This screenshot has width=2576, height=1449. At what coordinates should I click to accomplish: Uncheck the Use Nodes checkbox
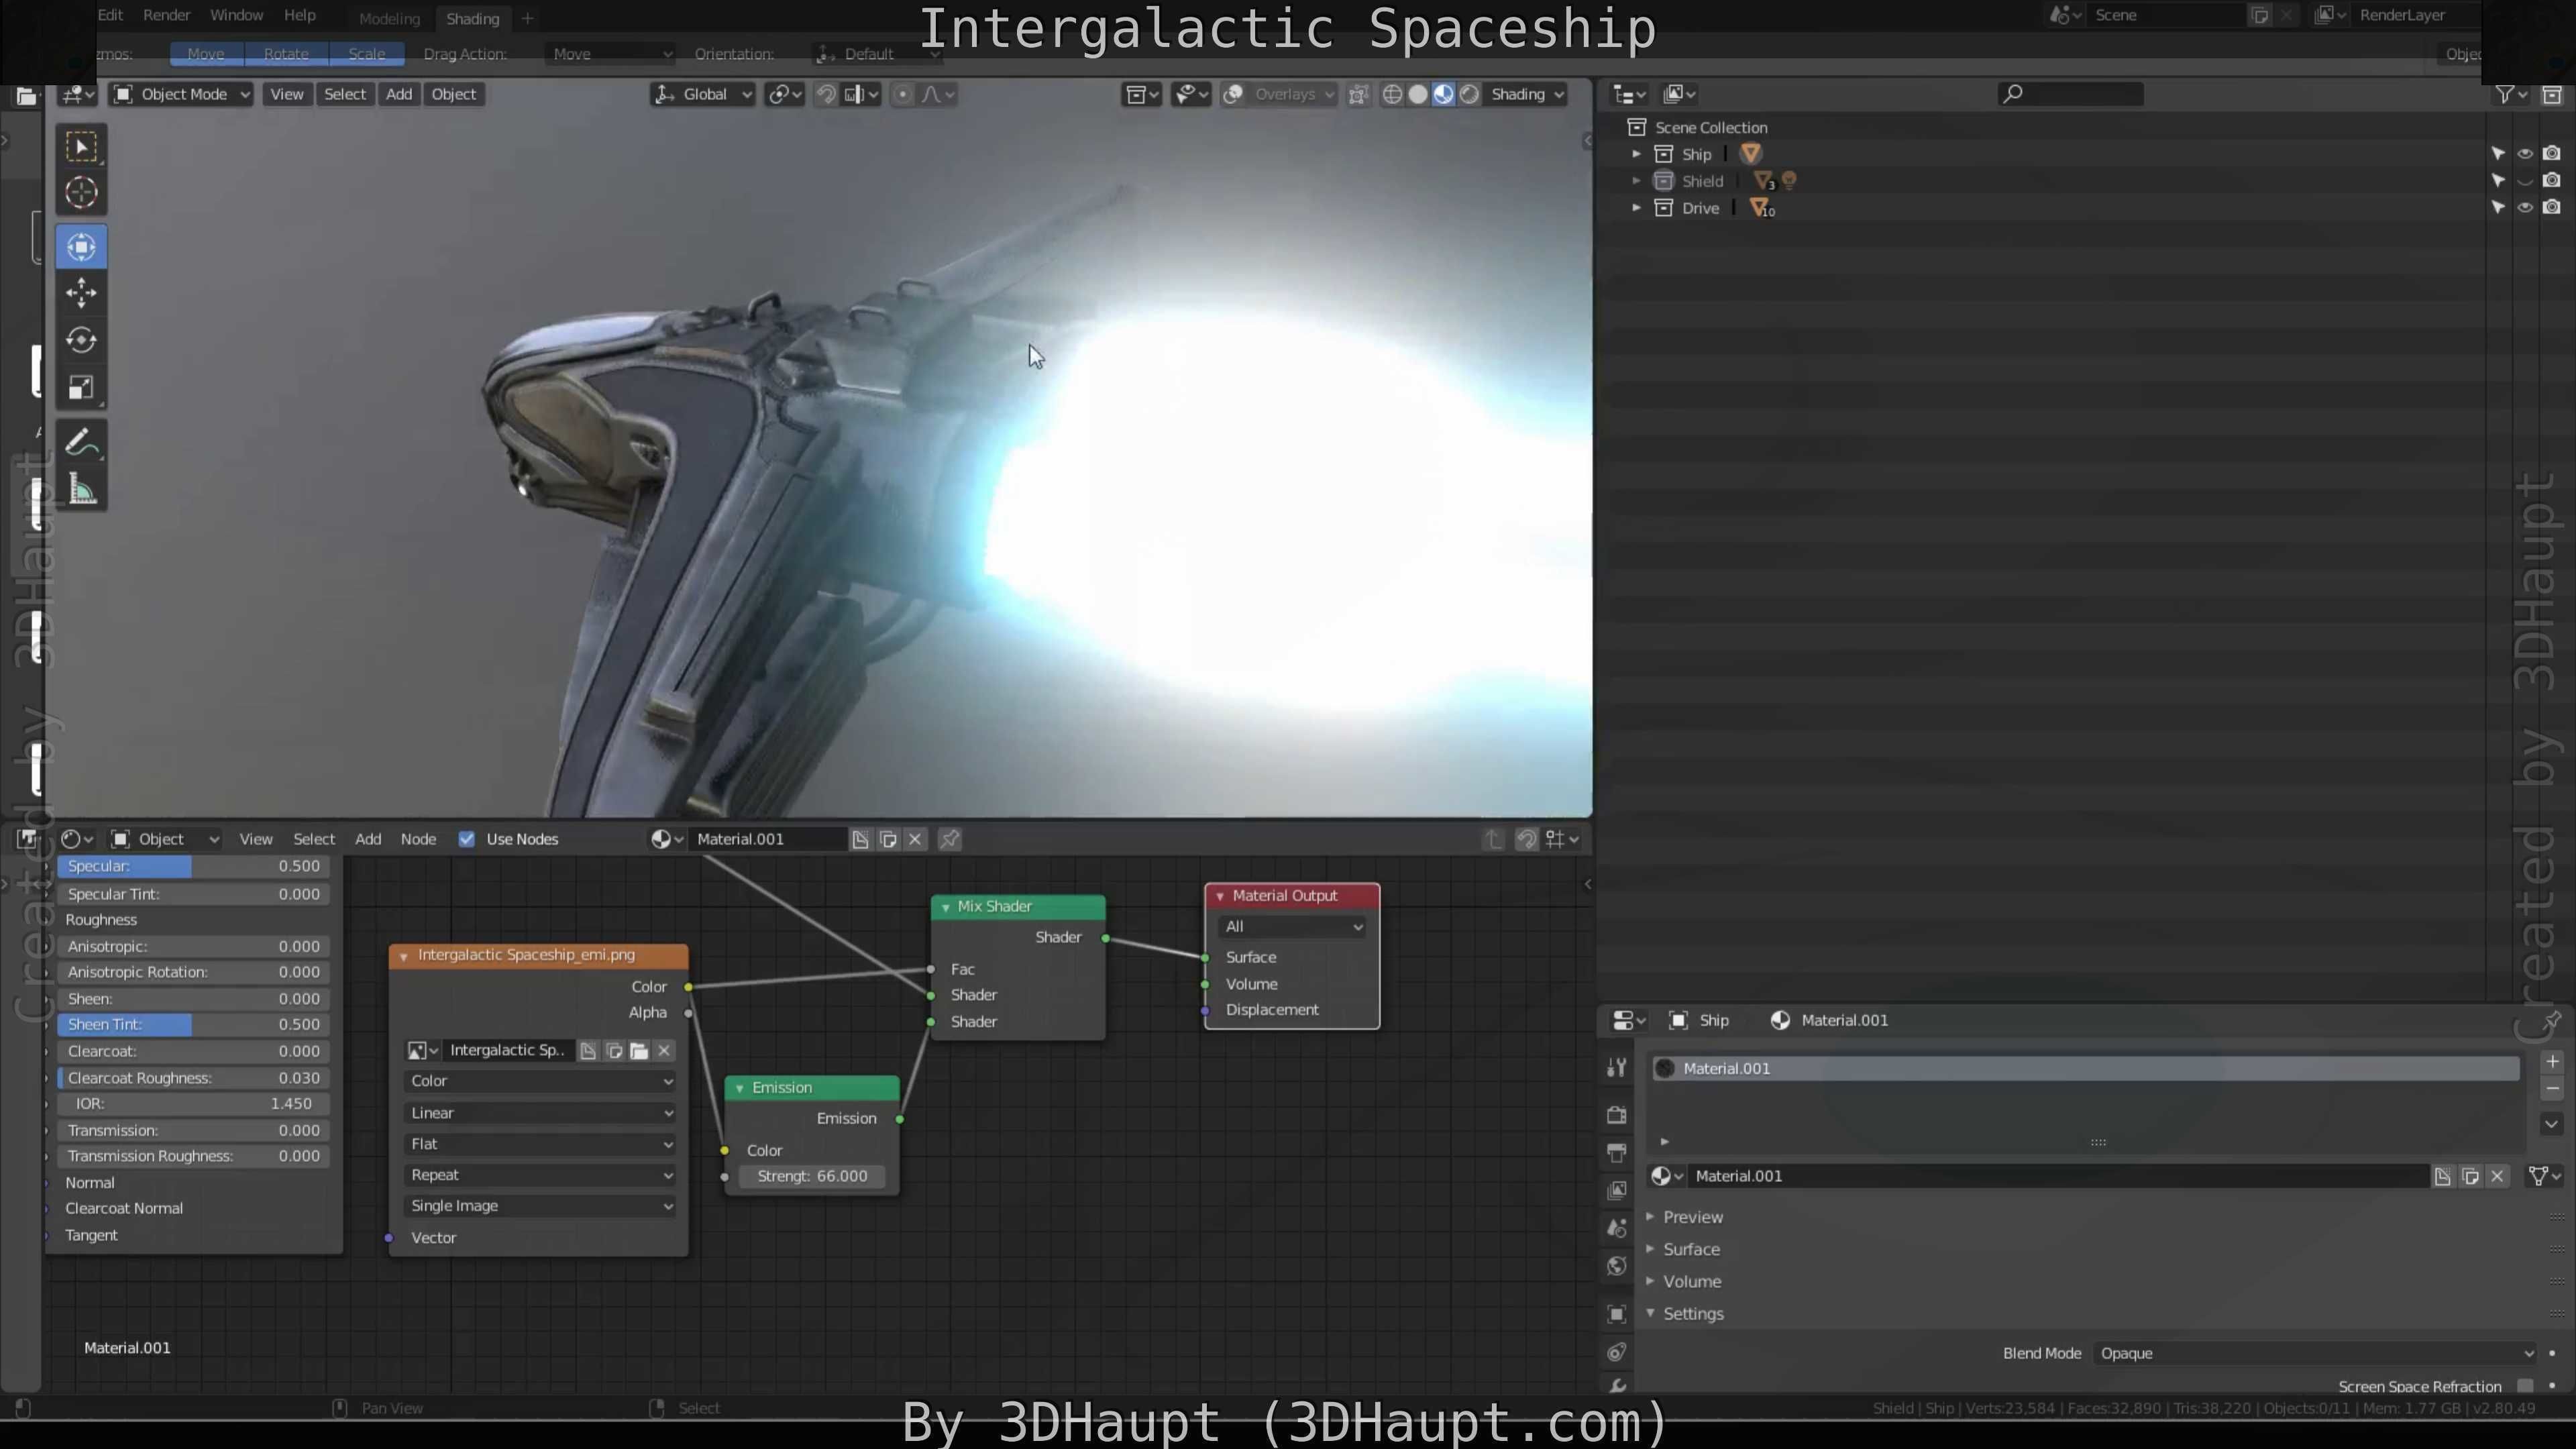[466, 839]
